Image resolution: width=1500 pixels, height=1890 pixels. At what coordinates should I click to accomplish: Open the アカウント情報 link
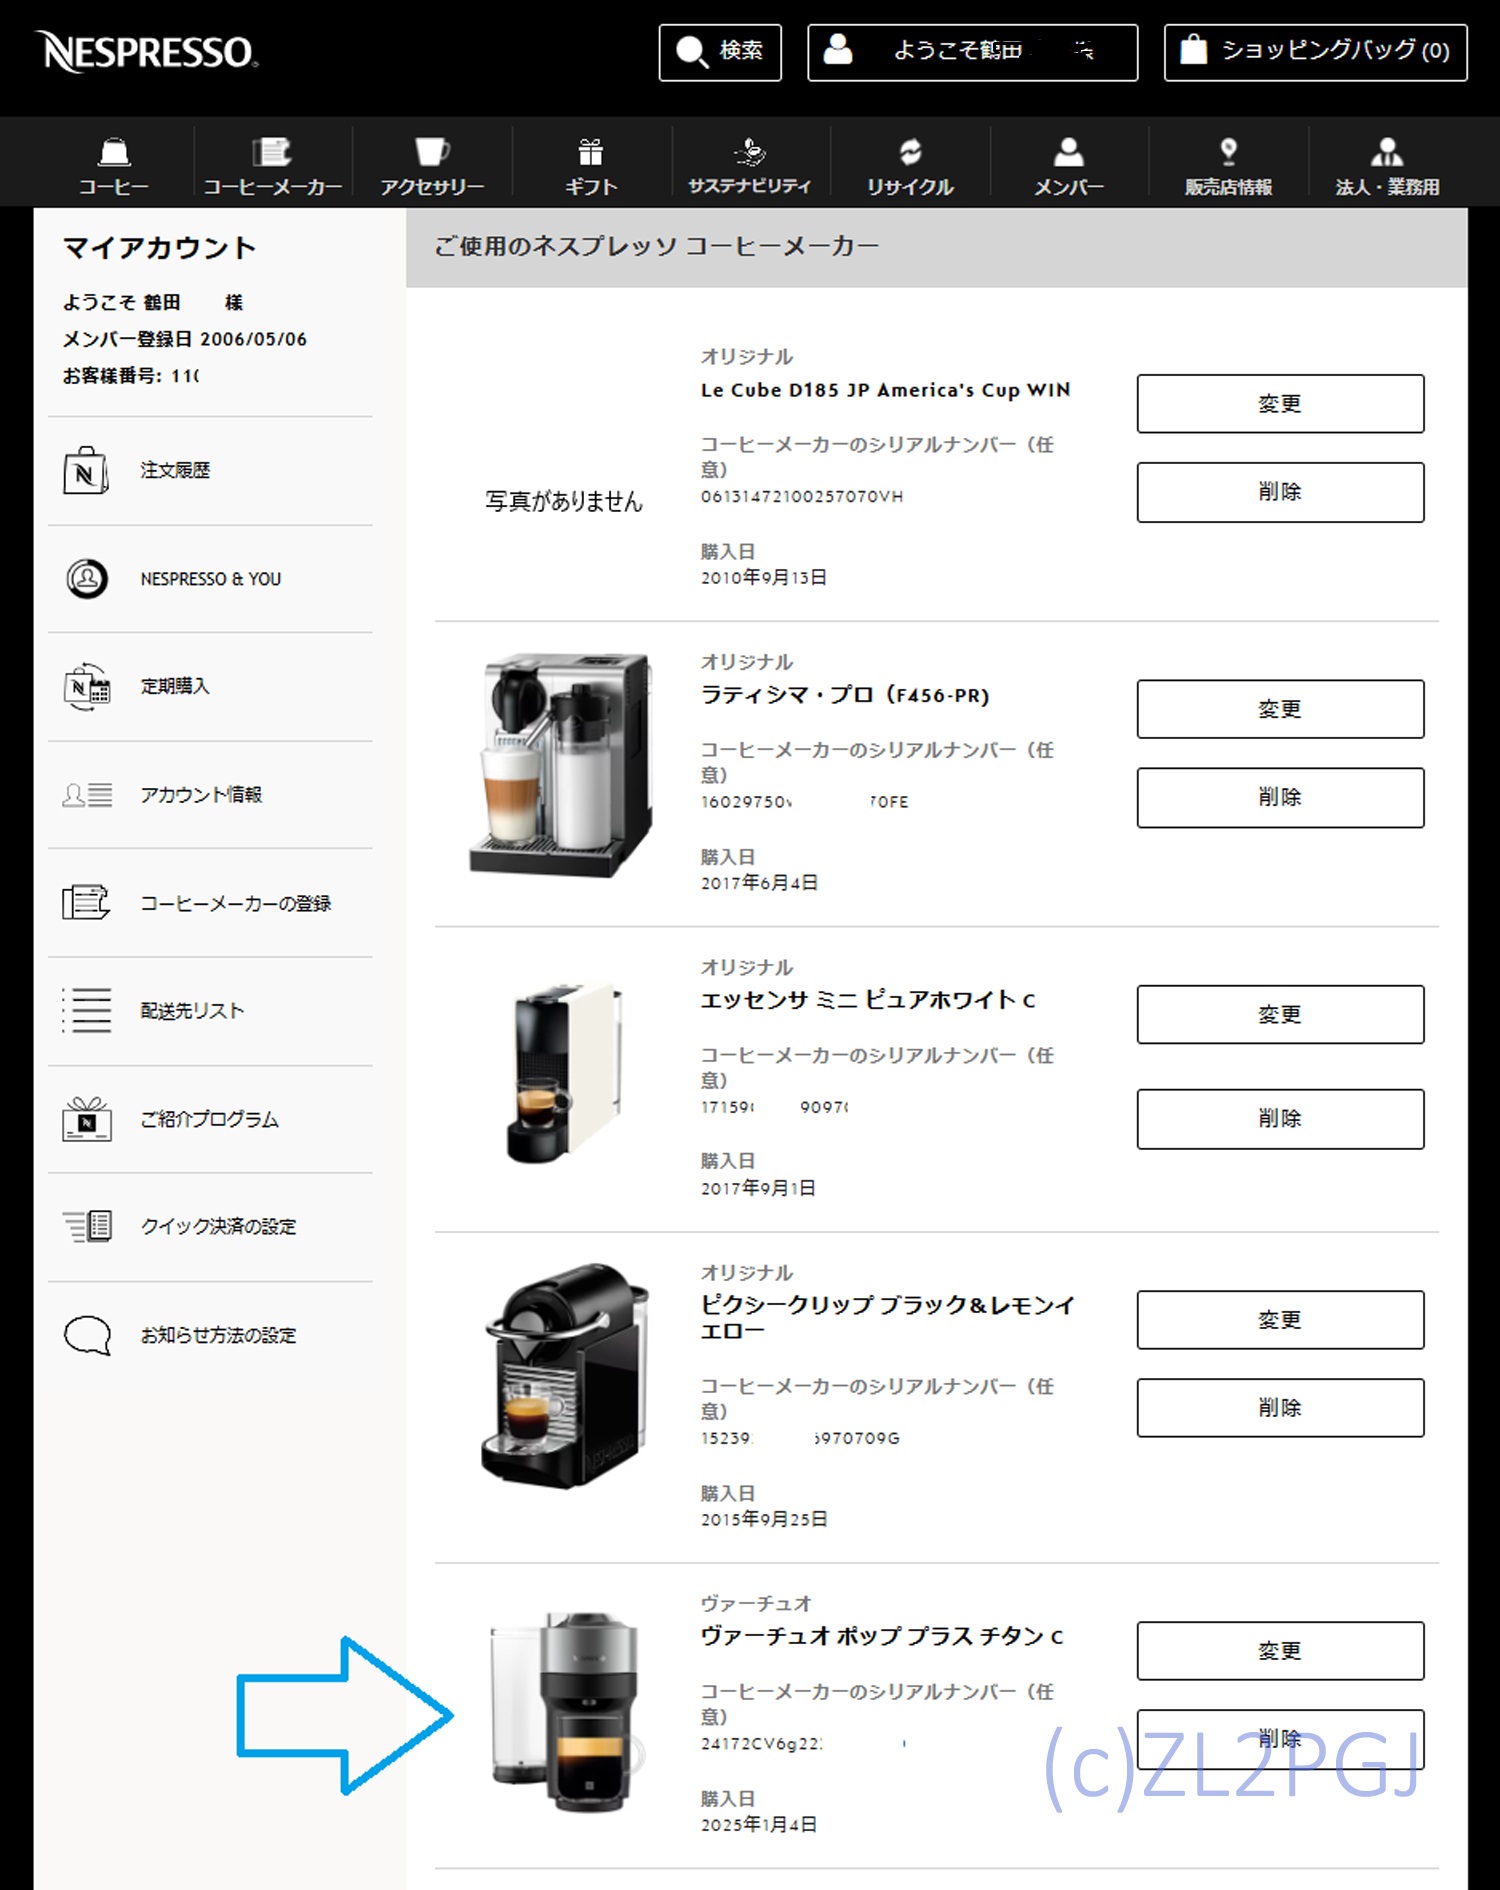201,795
